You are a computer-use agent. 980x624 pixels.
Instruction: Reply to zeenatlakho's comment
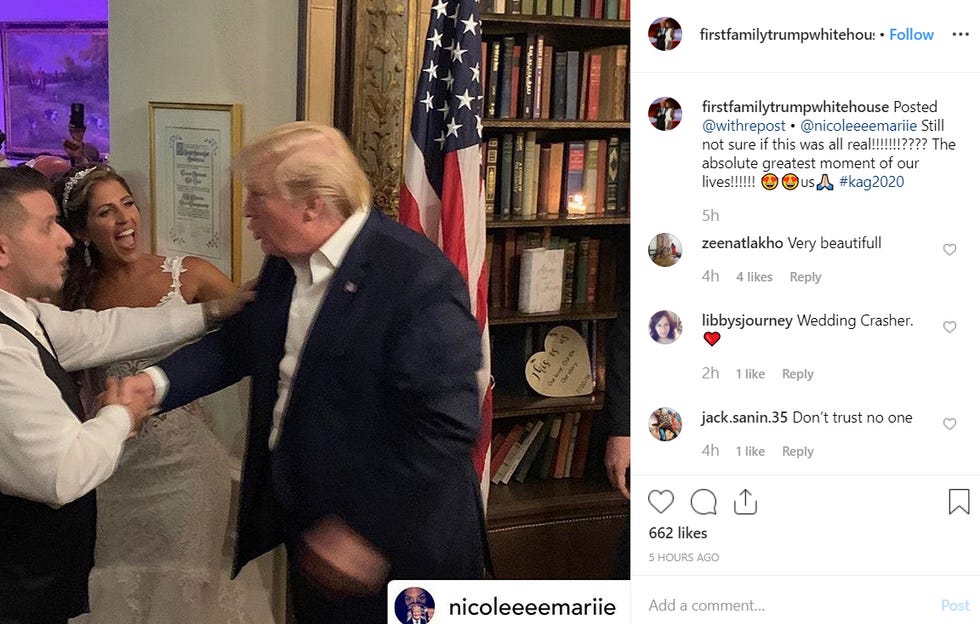click(x=805, y=277)
